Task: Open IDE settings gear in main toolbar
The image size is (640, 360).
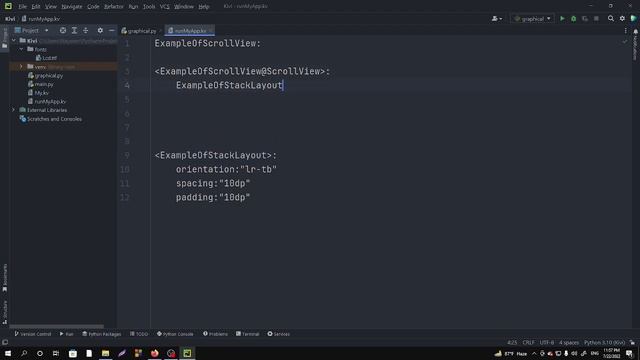Action: pos(622,18)
